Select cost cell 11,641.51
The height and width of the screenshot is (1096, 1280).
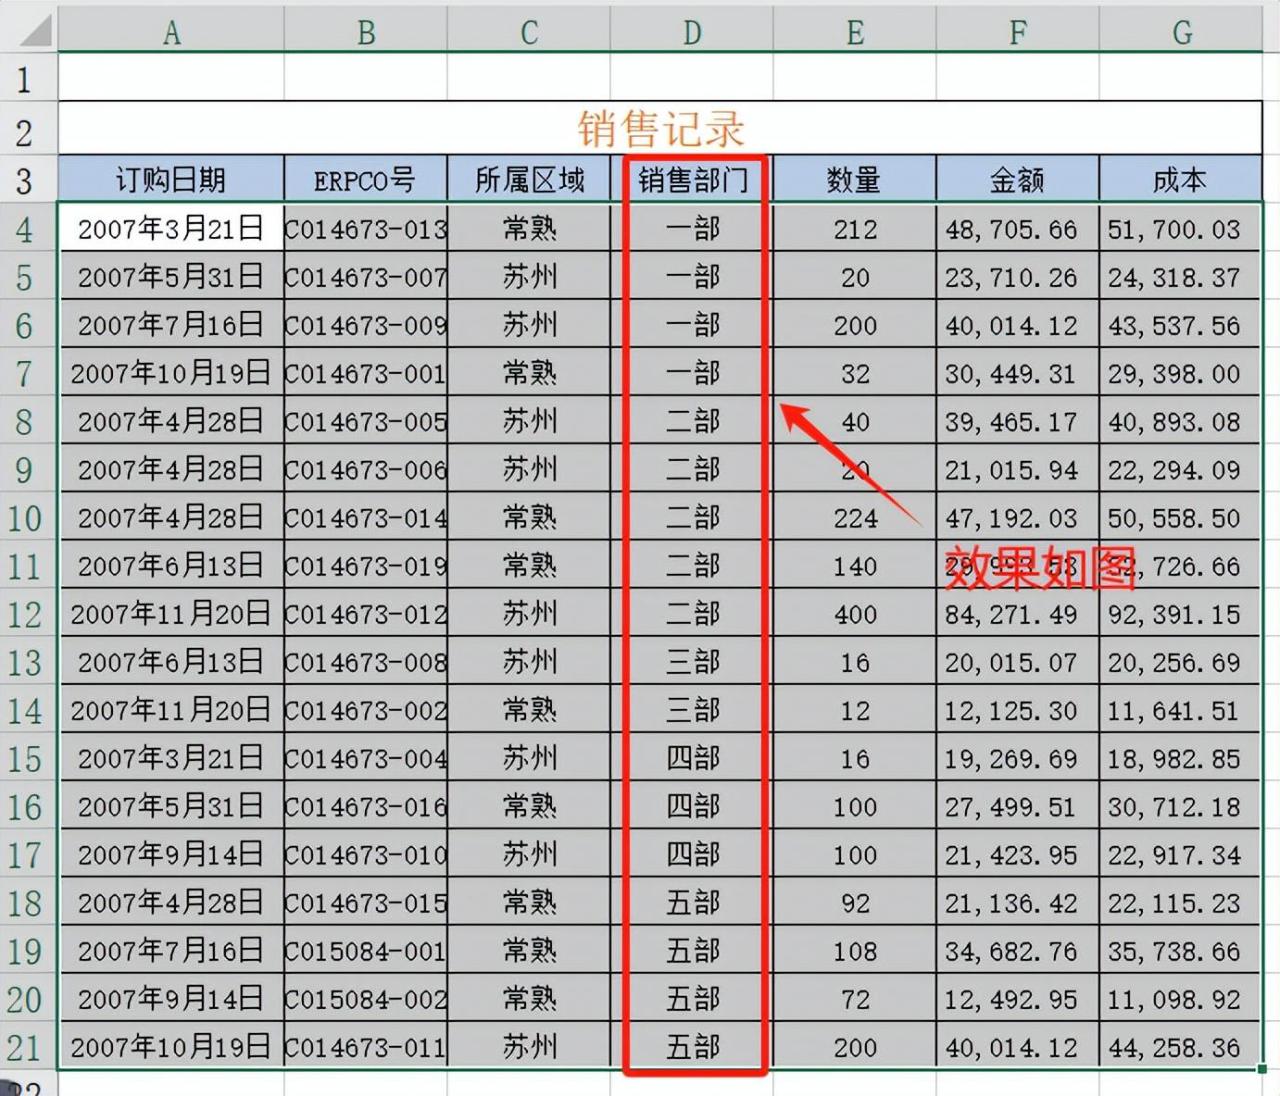(1181, 709)
